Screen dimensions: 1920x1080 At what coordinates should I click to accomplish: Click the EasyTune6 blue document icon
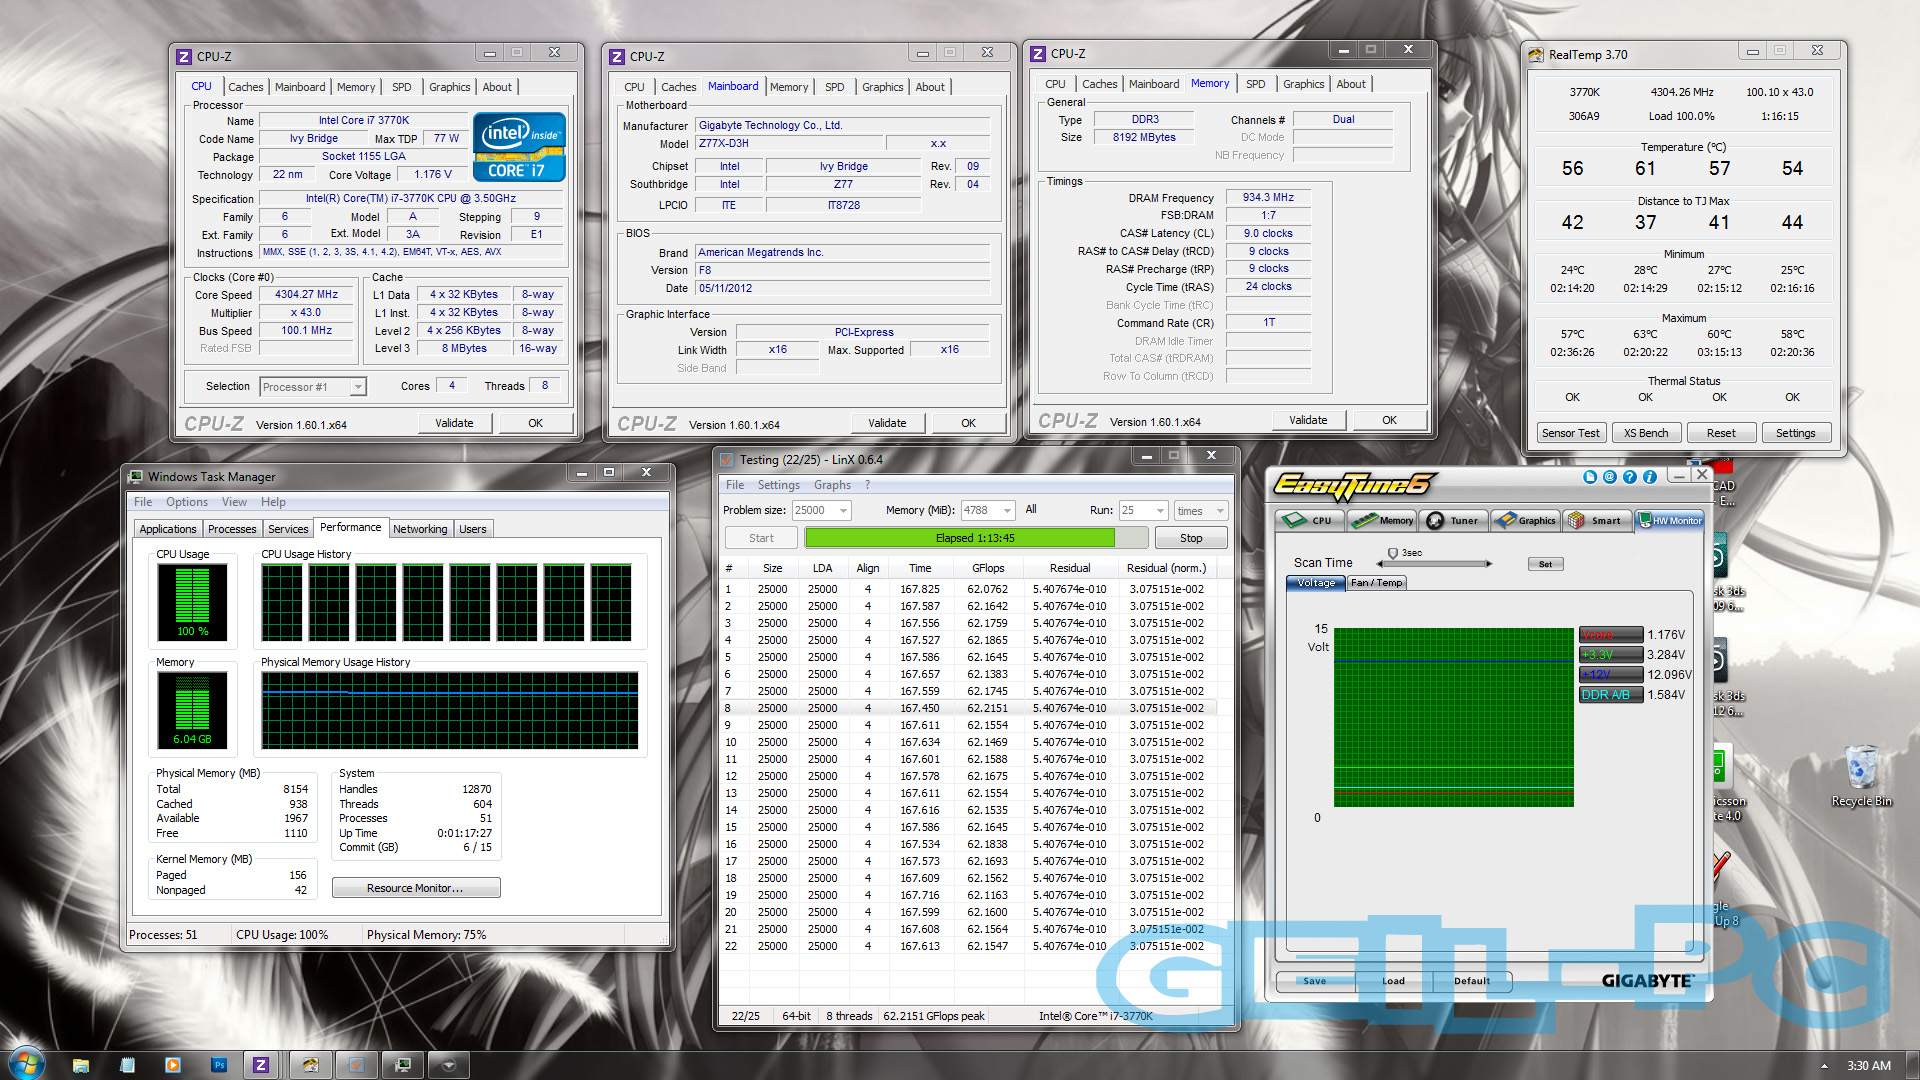click(x=1590, y=477)
